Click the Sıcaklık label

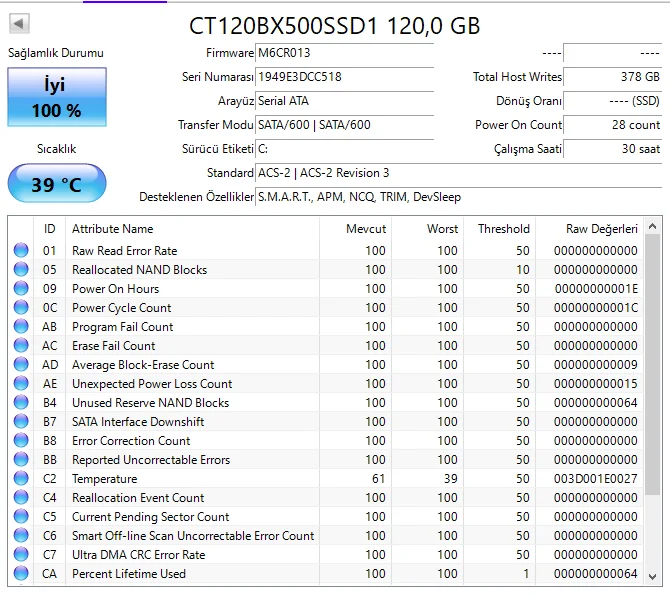pos(56,149)
